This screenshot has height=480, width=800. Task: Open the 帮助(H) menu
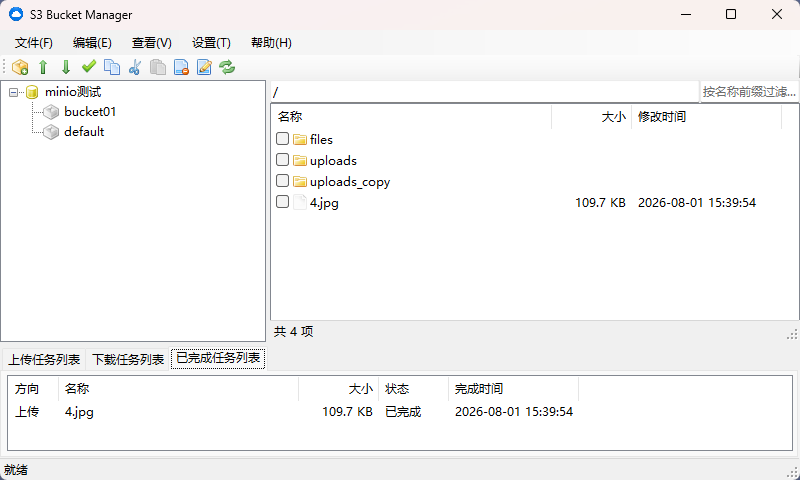point(271,43)
